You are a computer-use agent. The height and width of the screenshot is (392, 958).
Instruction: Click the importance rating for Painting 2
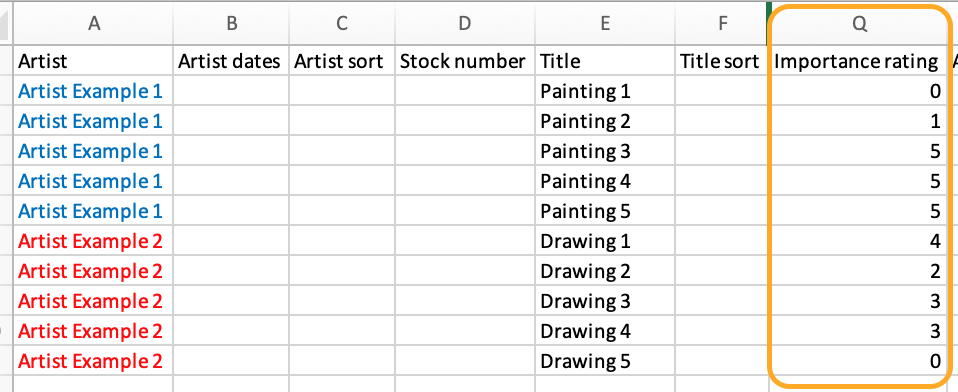tap(858, 121)
